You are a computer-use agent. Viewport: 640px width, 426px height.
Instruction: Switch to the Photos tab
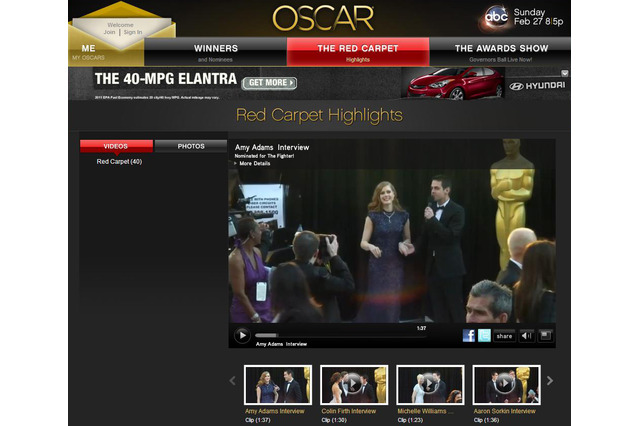[x=191, y=146]
